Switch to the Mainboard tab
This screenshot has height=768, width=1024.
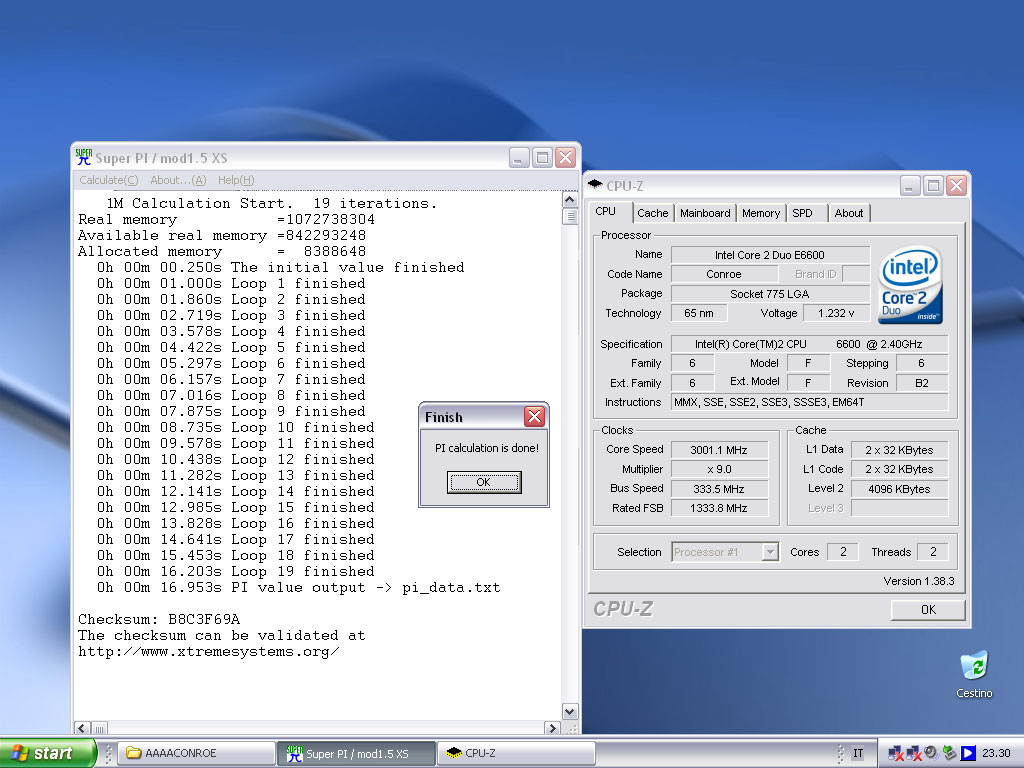pyautogui.click(x=705, y=213)
